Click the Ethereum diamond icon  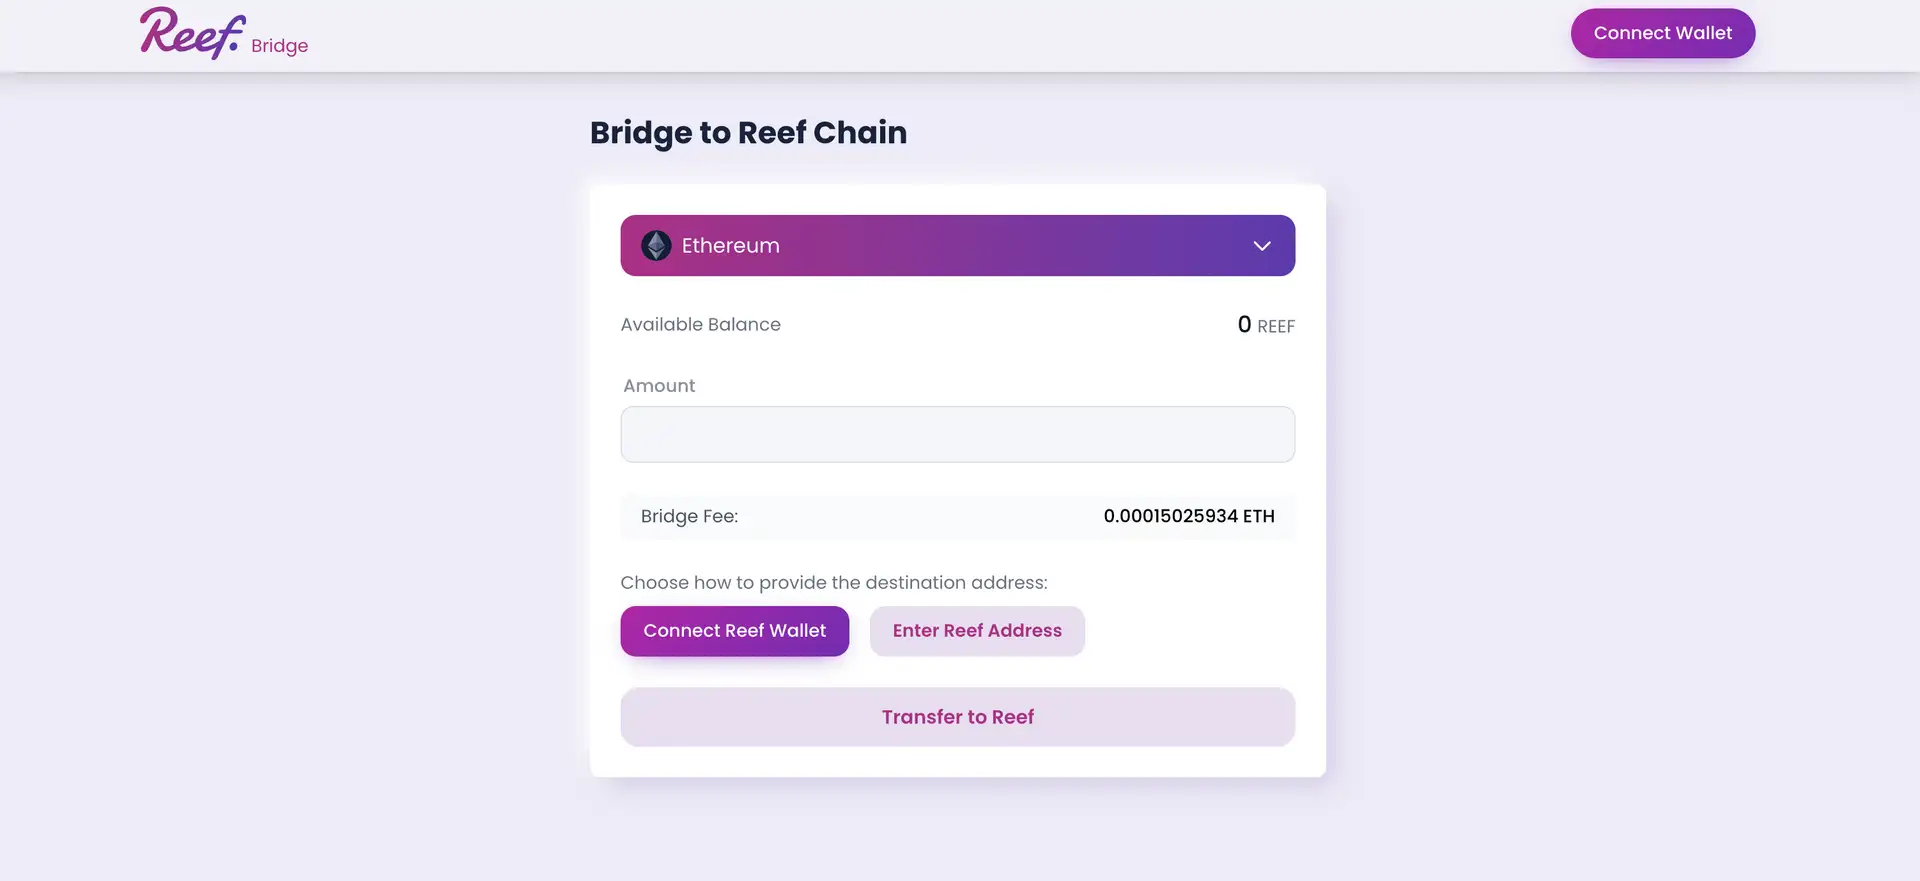(x=656, y=246)
